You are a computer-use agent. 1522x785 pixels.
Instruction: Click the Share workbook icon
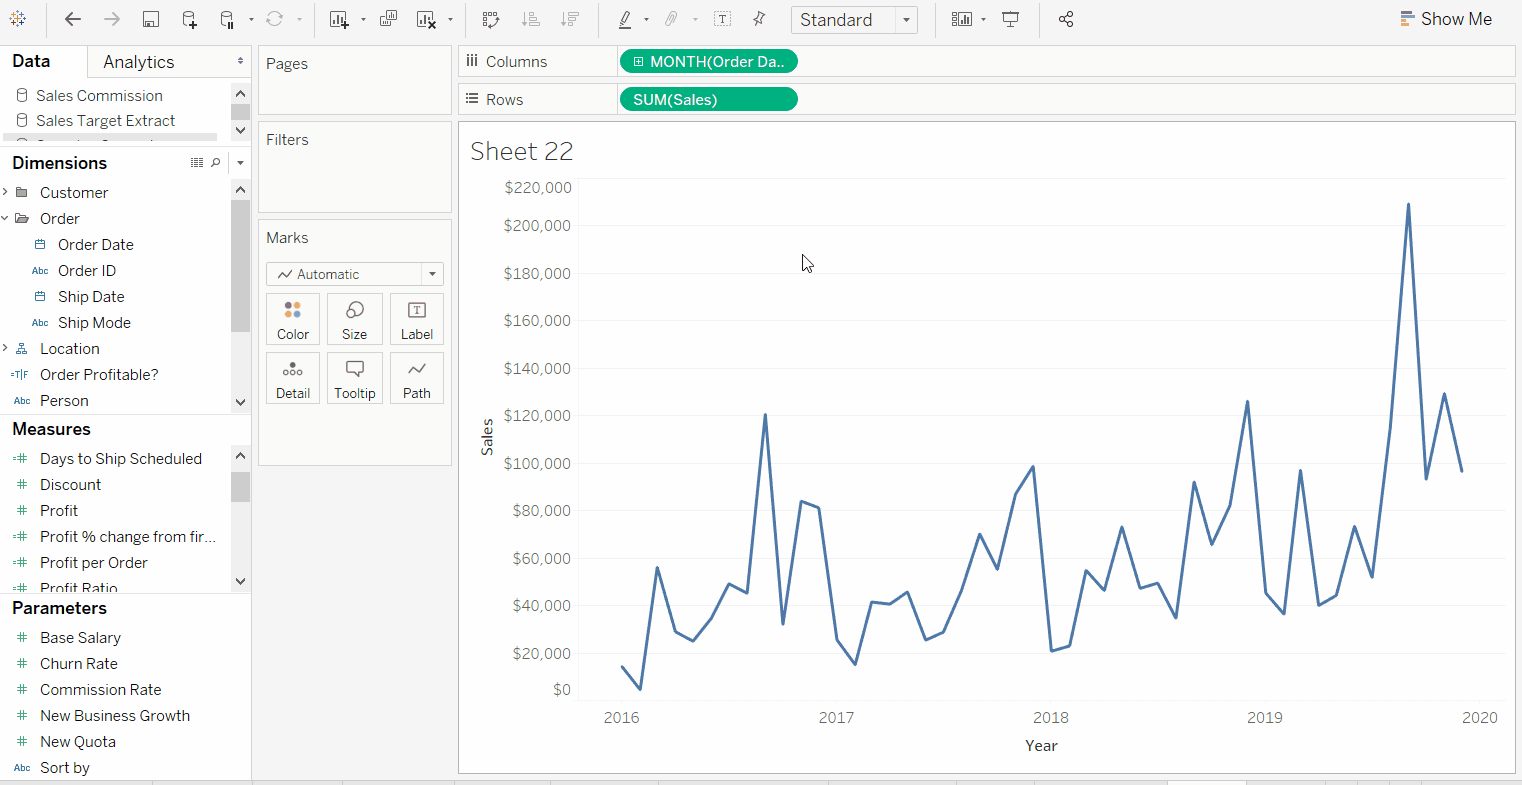point(1066,19)
